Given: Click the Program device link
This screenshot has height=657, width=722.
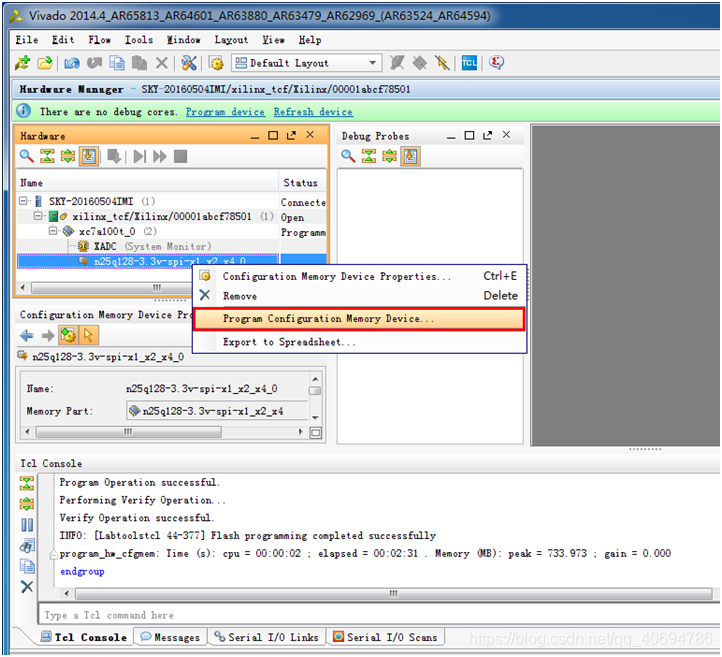Looking at the screenshot, I should click(225, 112).
